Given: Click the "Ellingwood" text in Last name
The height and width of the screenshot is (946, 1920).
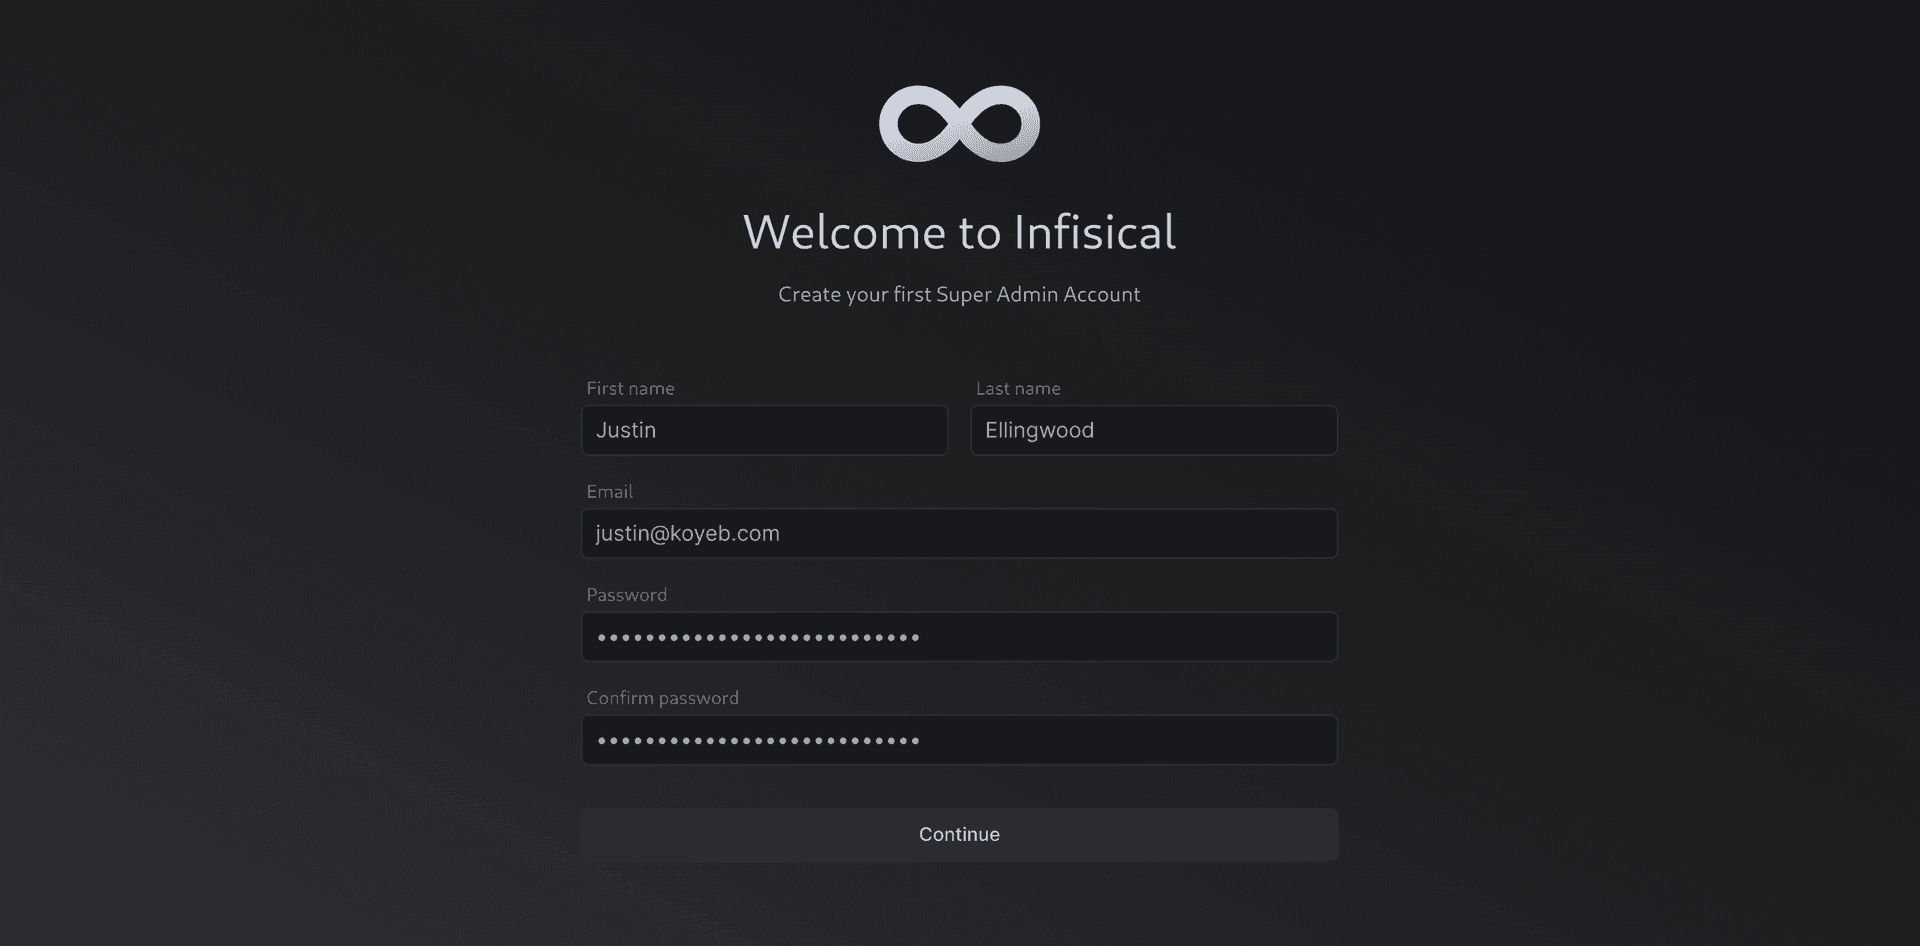Looking at the screenshot, I should tap(1039, 430).
